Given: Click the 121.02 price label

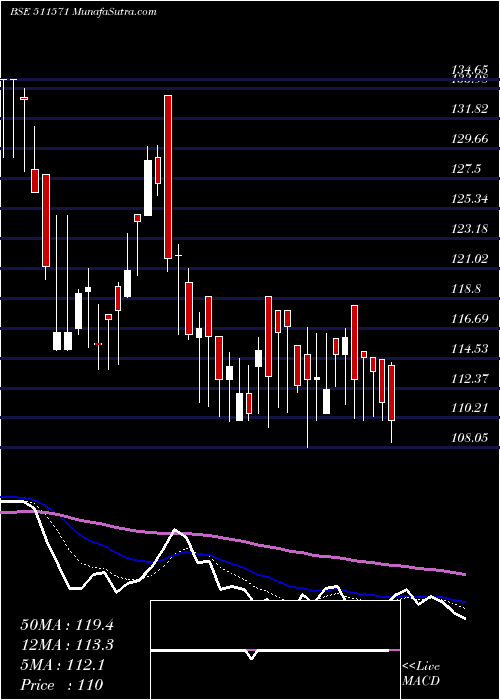Looking at the screenshot, I should [469, 259].
